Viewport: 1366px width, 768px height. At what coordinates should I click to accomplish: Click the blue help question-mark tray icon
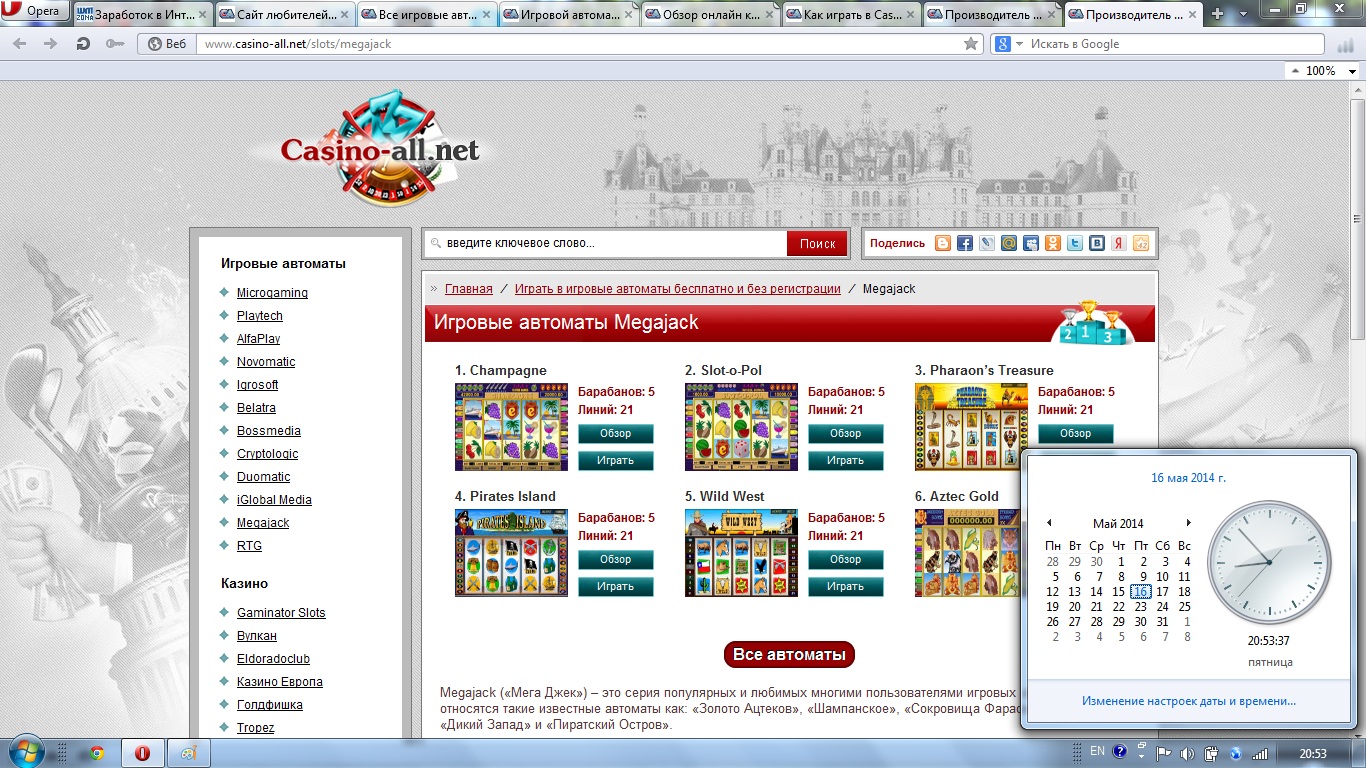(1120, 752)
